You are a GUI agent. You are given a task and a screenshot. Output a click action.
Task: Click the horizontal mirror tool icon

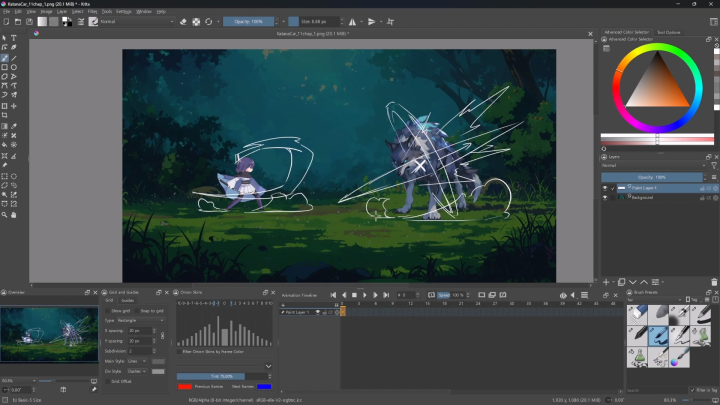353,21
